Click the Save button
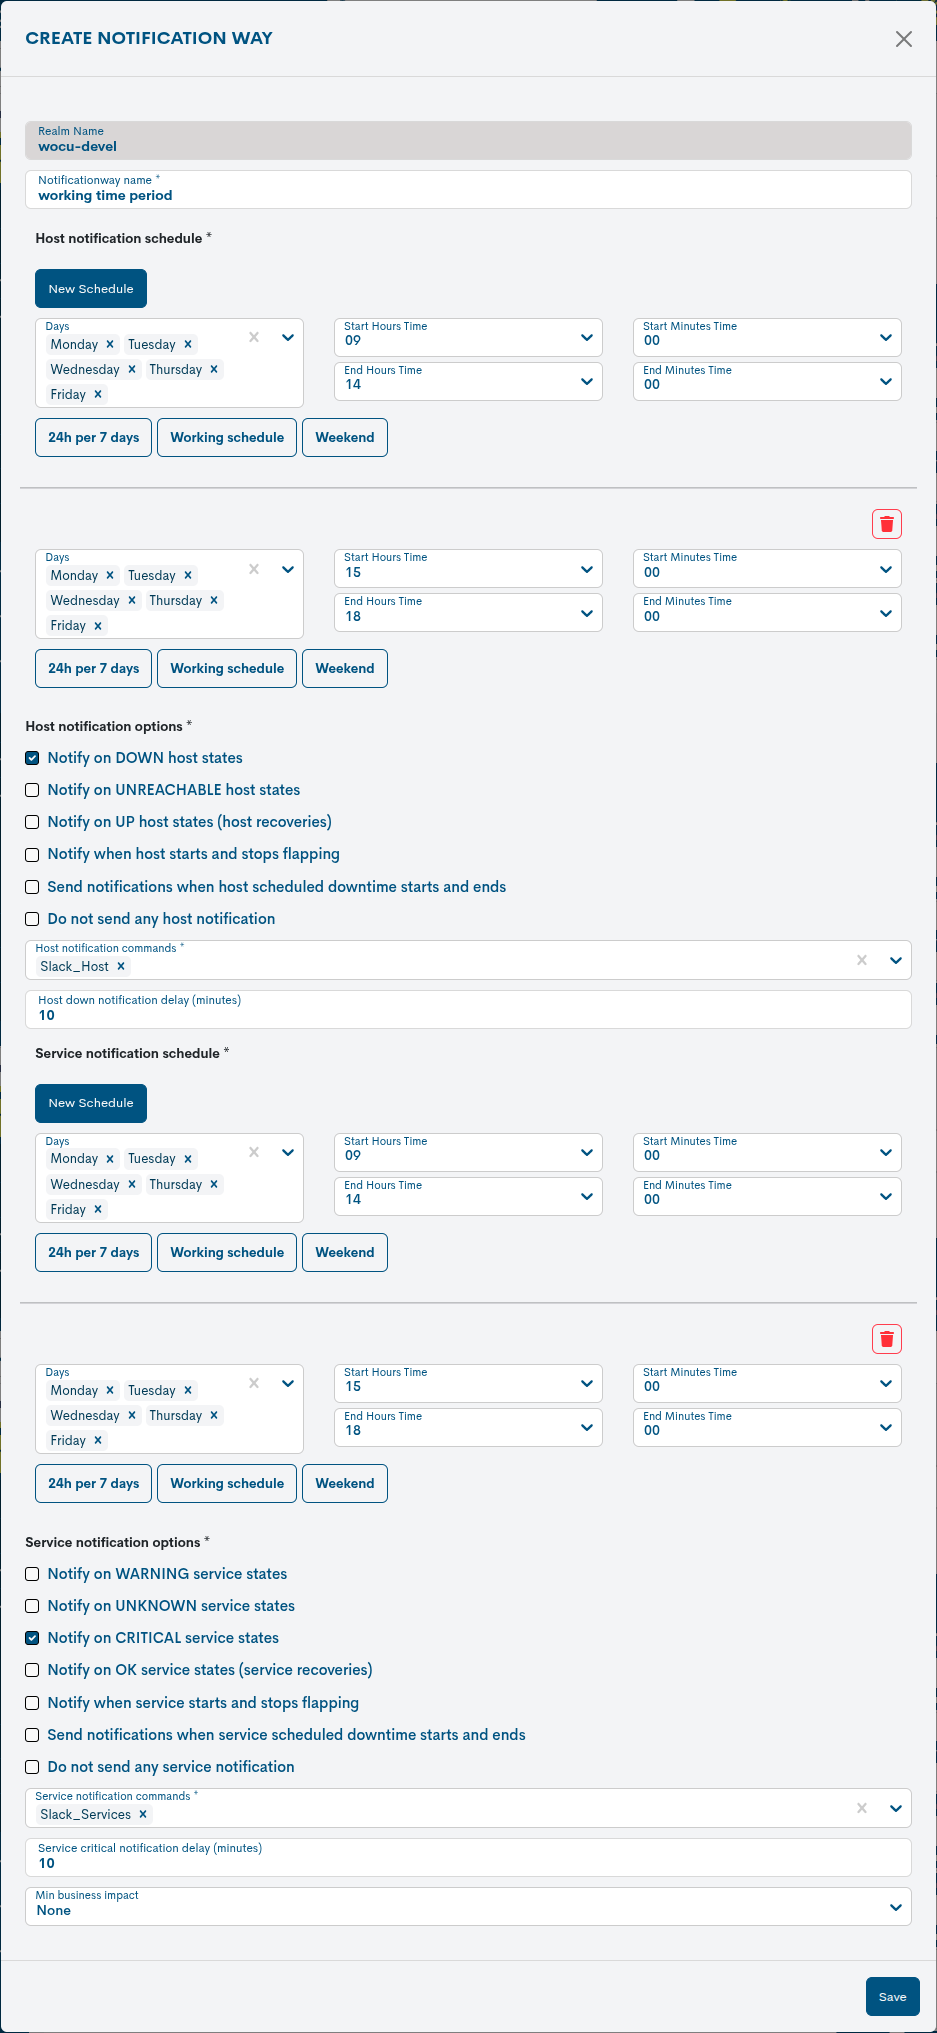This screenshot has width=937, height=2033. 892,1997
